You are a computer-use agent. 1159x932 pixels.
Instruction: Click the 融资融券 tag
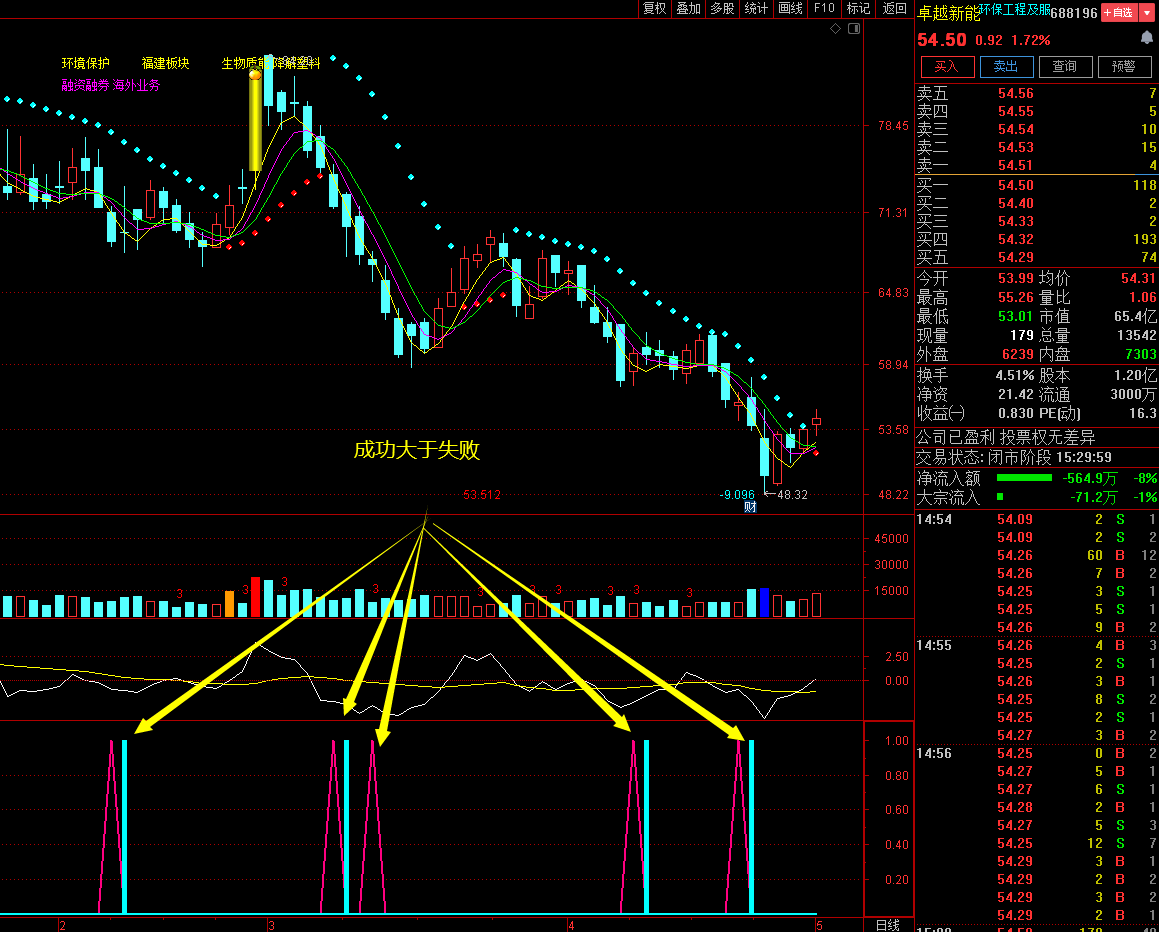click(x=85, y=86)
